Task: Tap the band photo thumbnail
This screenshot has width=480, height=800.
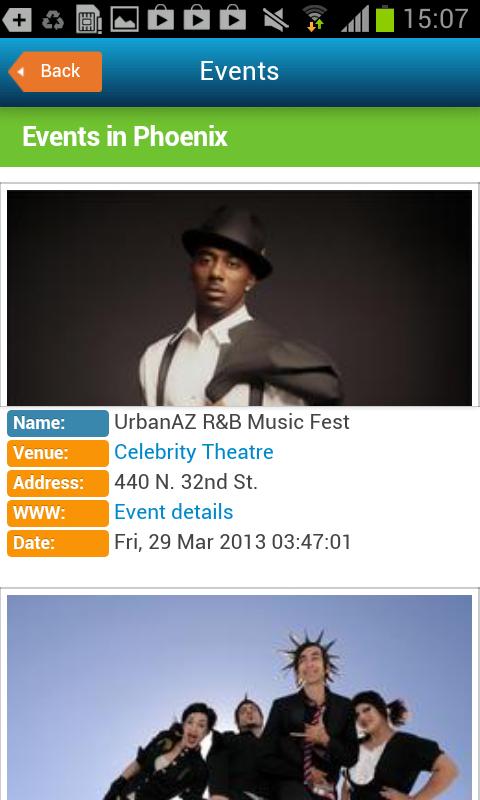Action: pos(239,697)
